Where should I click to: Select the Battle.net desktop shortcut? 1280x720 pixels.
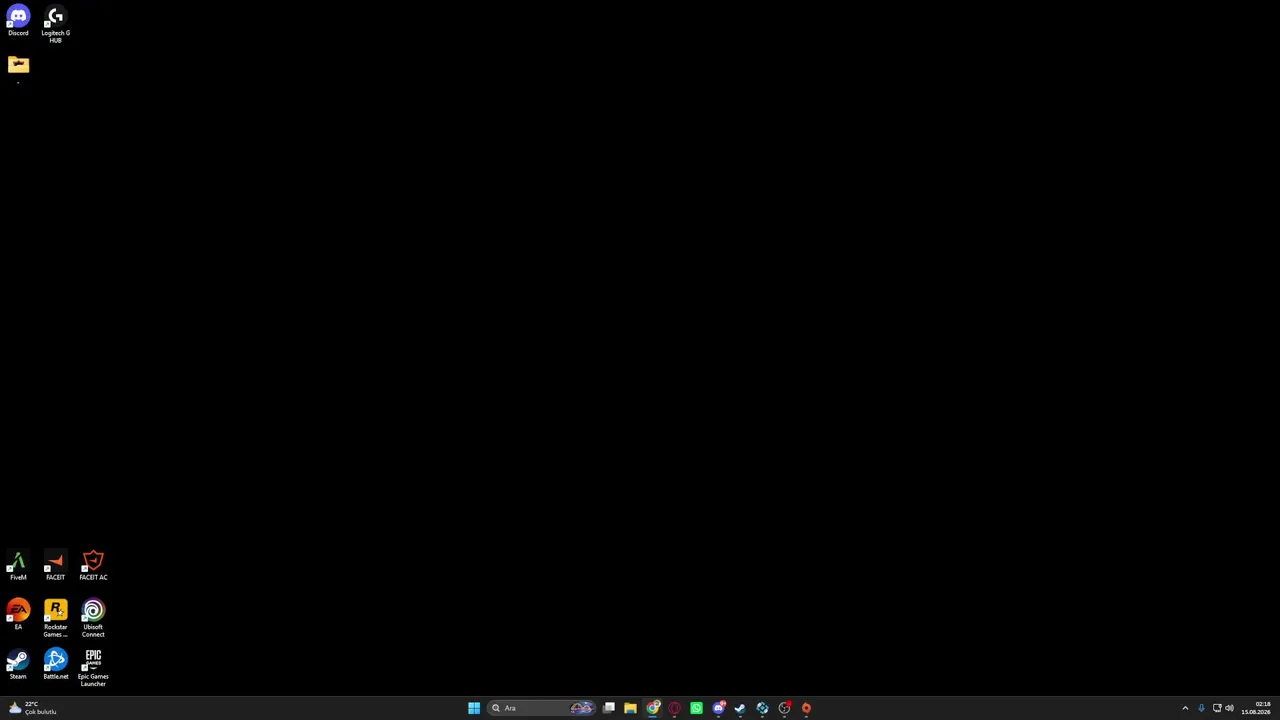[x=55, y=665]
